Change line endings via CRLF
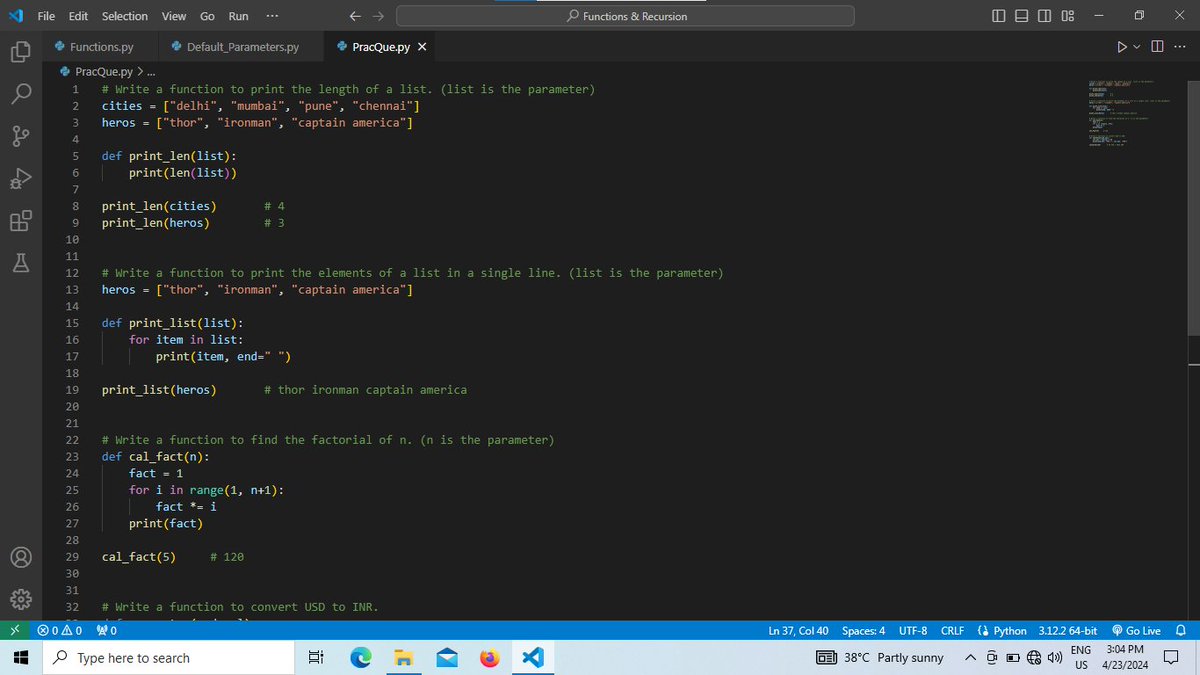Image resolution: width=1200 pixels, height=675 pixels. pos(952,631)
